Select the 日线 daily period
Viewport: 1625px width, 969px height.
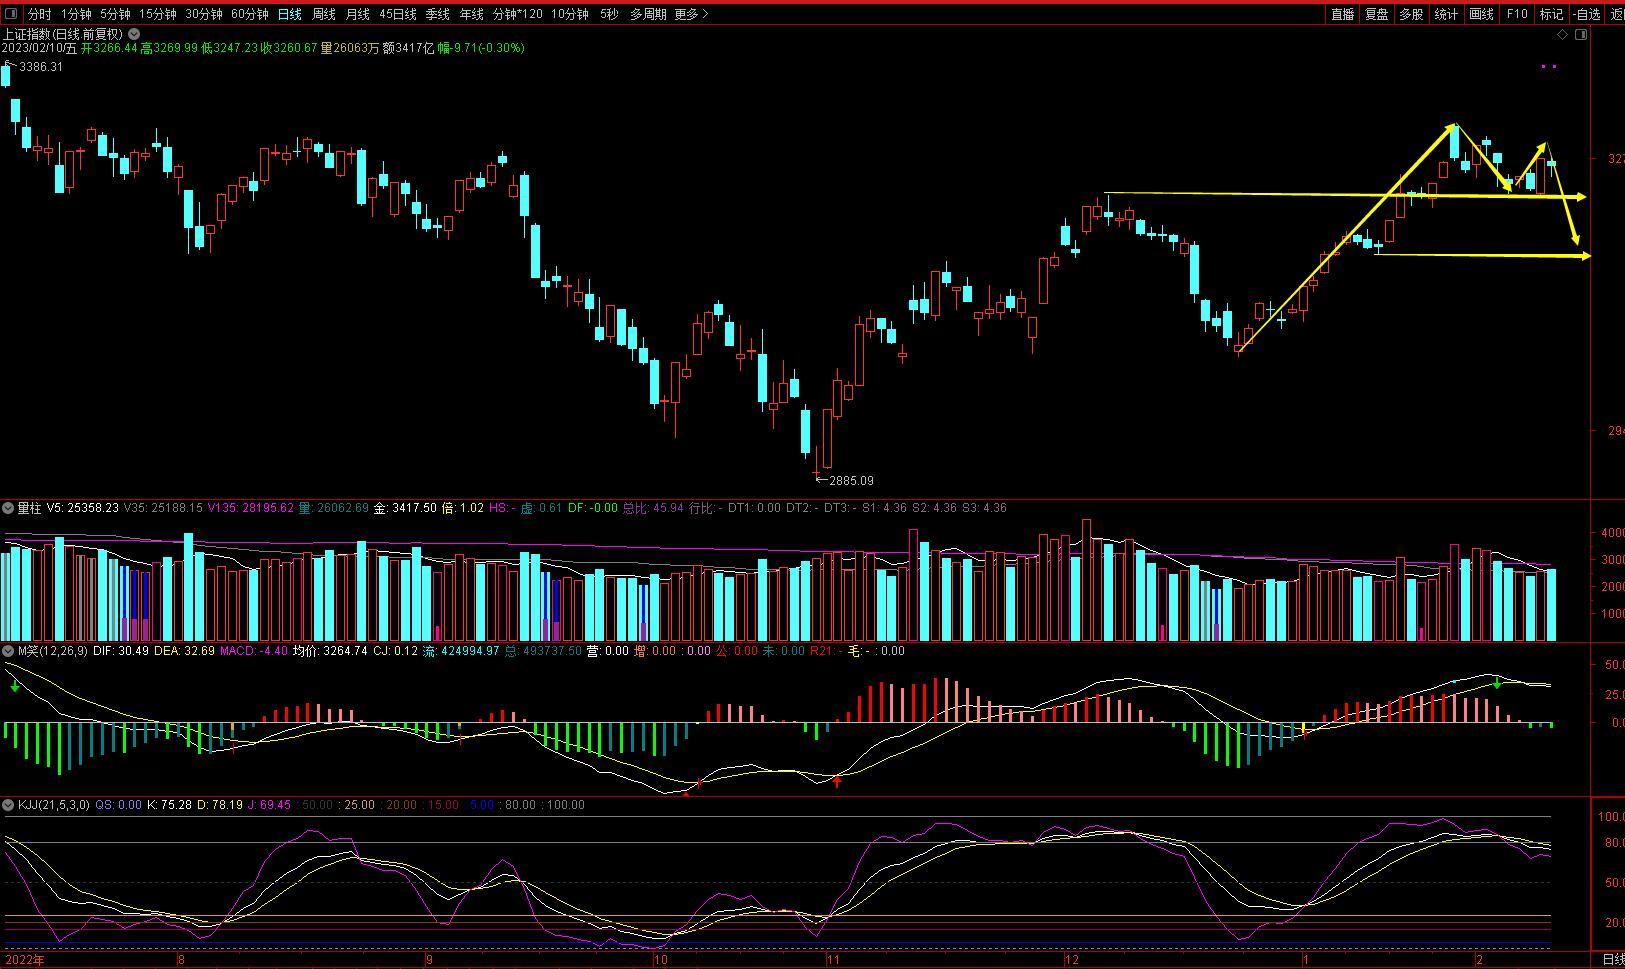[289, 14]
